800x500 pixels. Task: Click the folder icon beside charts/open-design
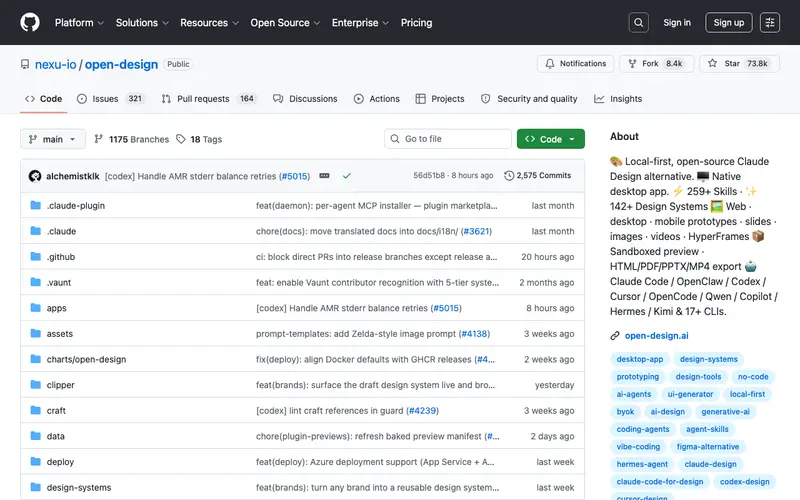pyautogui.click(x=36, y=359)
